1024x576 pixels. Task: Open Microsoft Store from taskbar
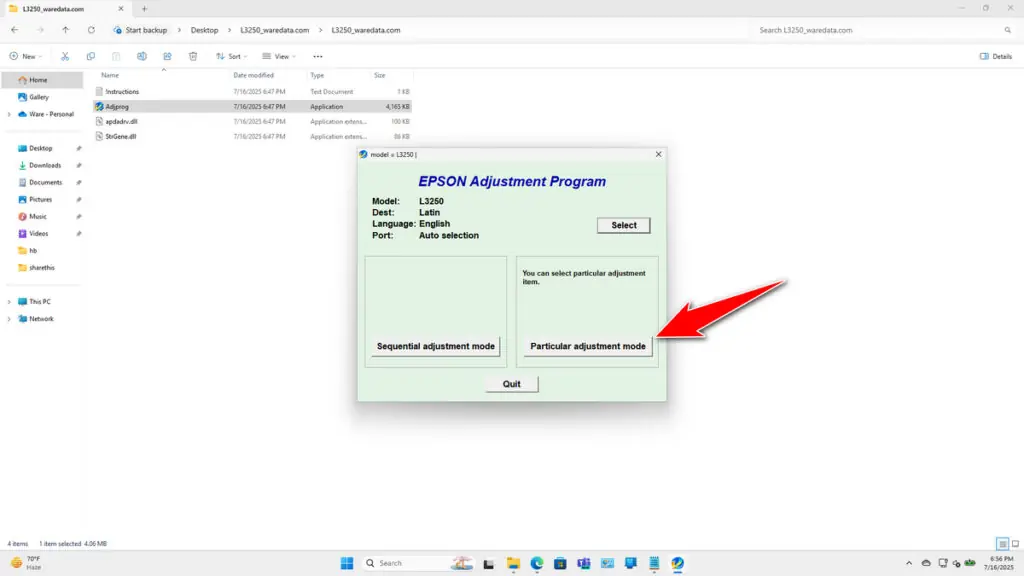560,563
